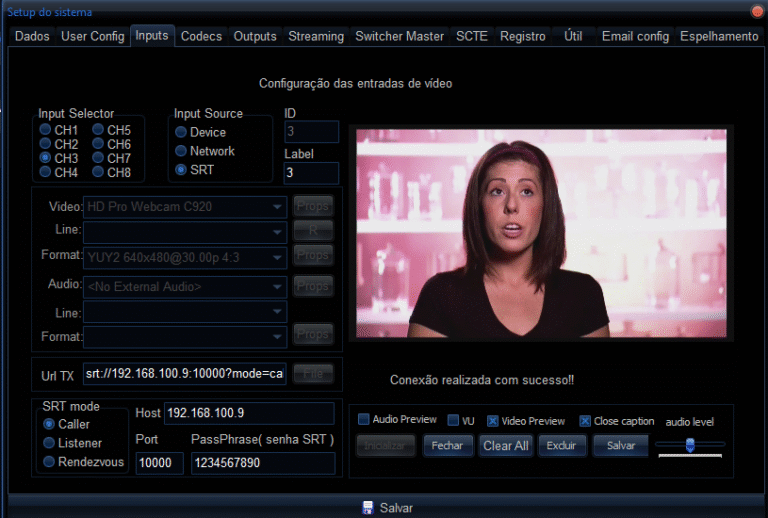Open the Switcher Master tab
The height and width of the screenshot is (518, 768).
399,36
